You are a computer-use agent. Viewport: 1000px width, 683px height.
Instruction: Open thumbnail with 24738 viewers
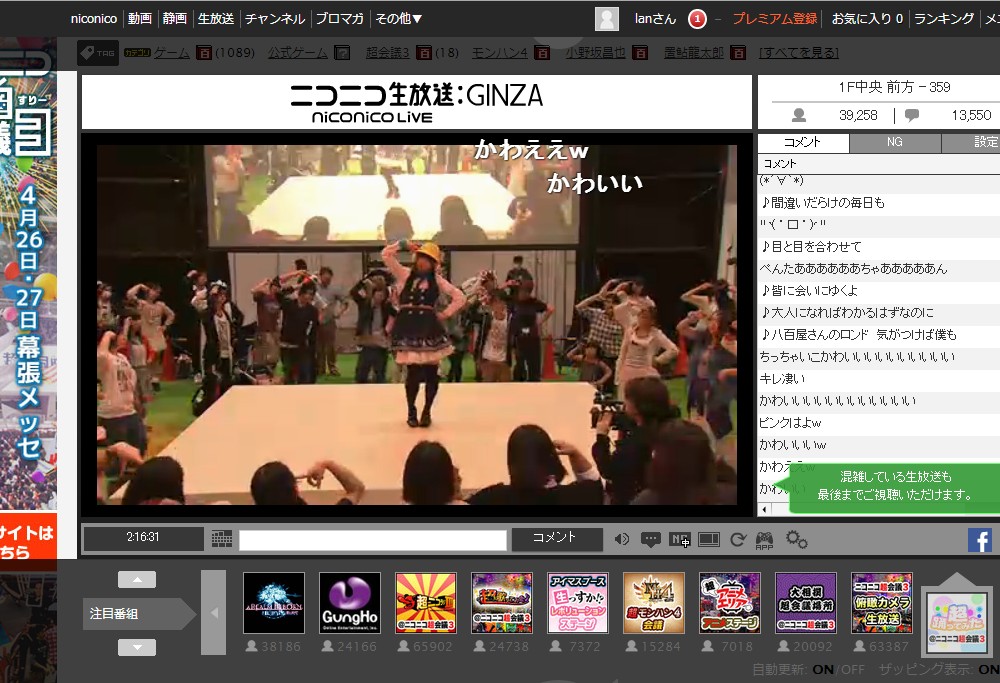point(502,603)
